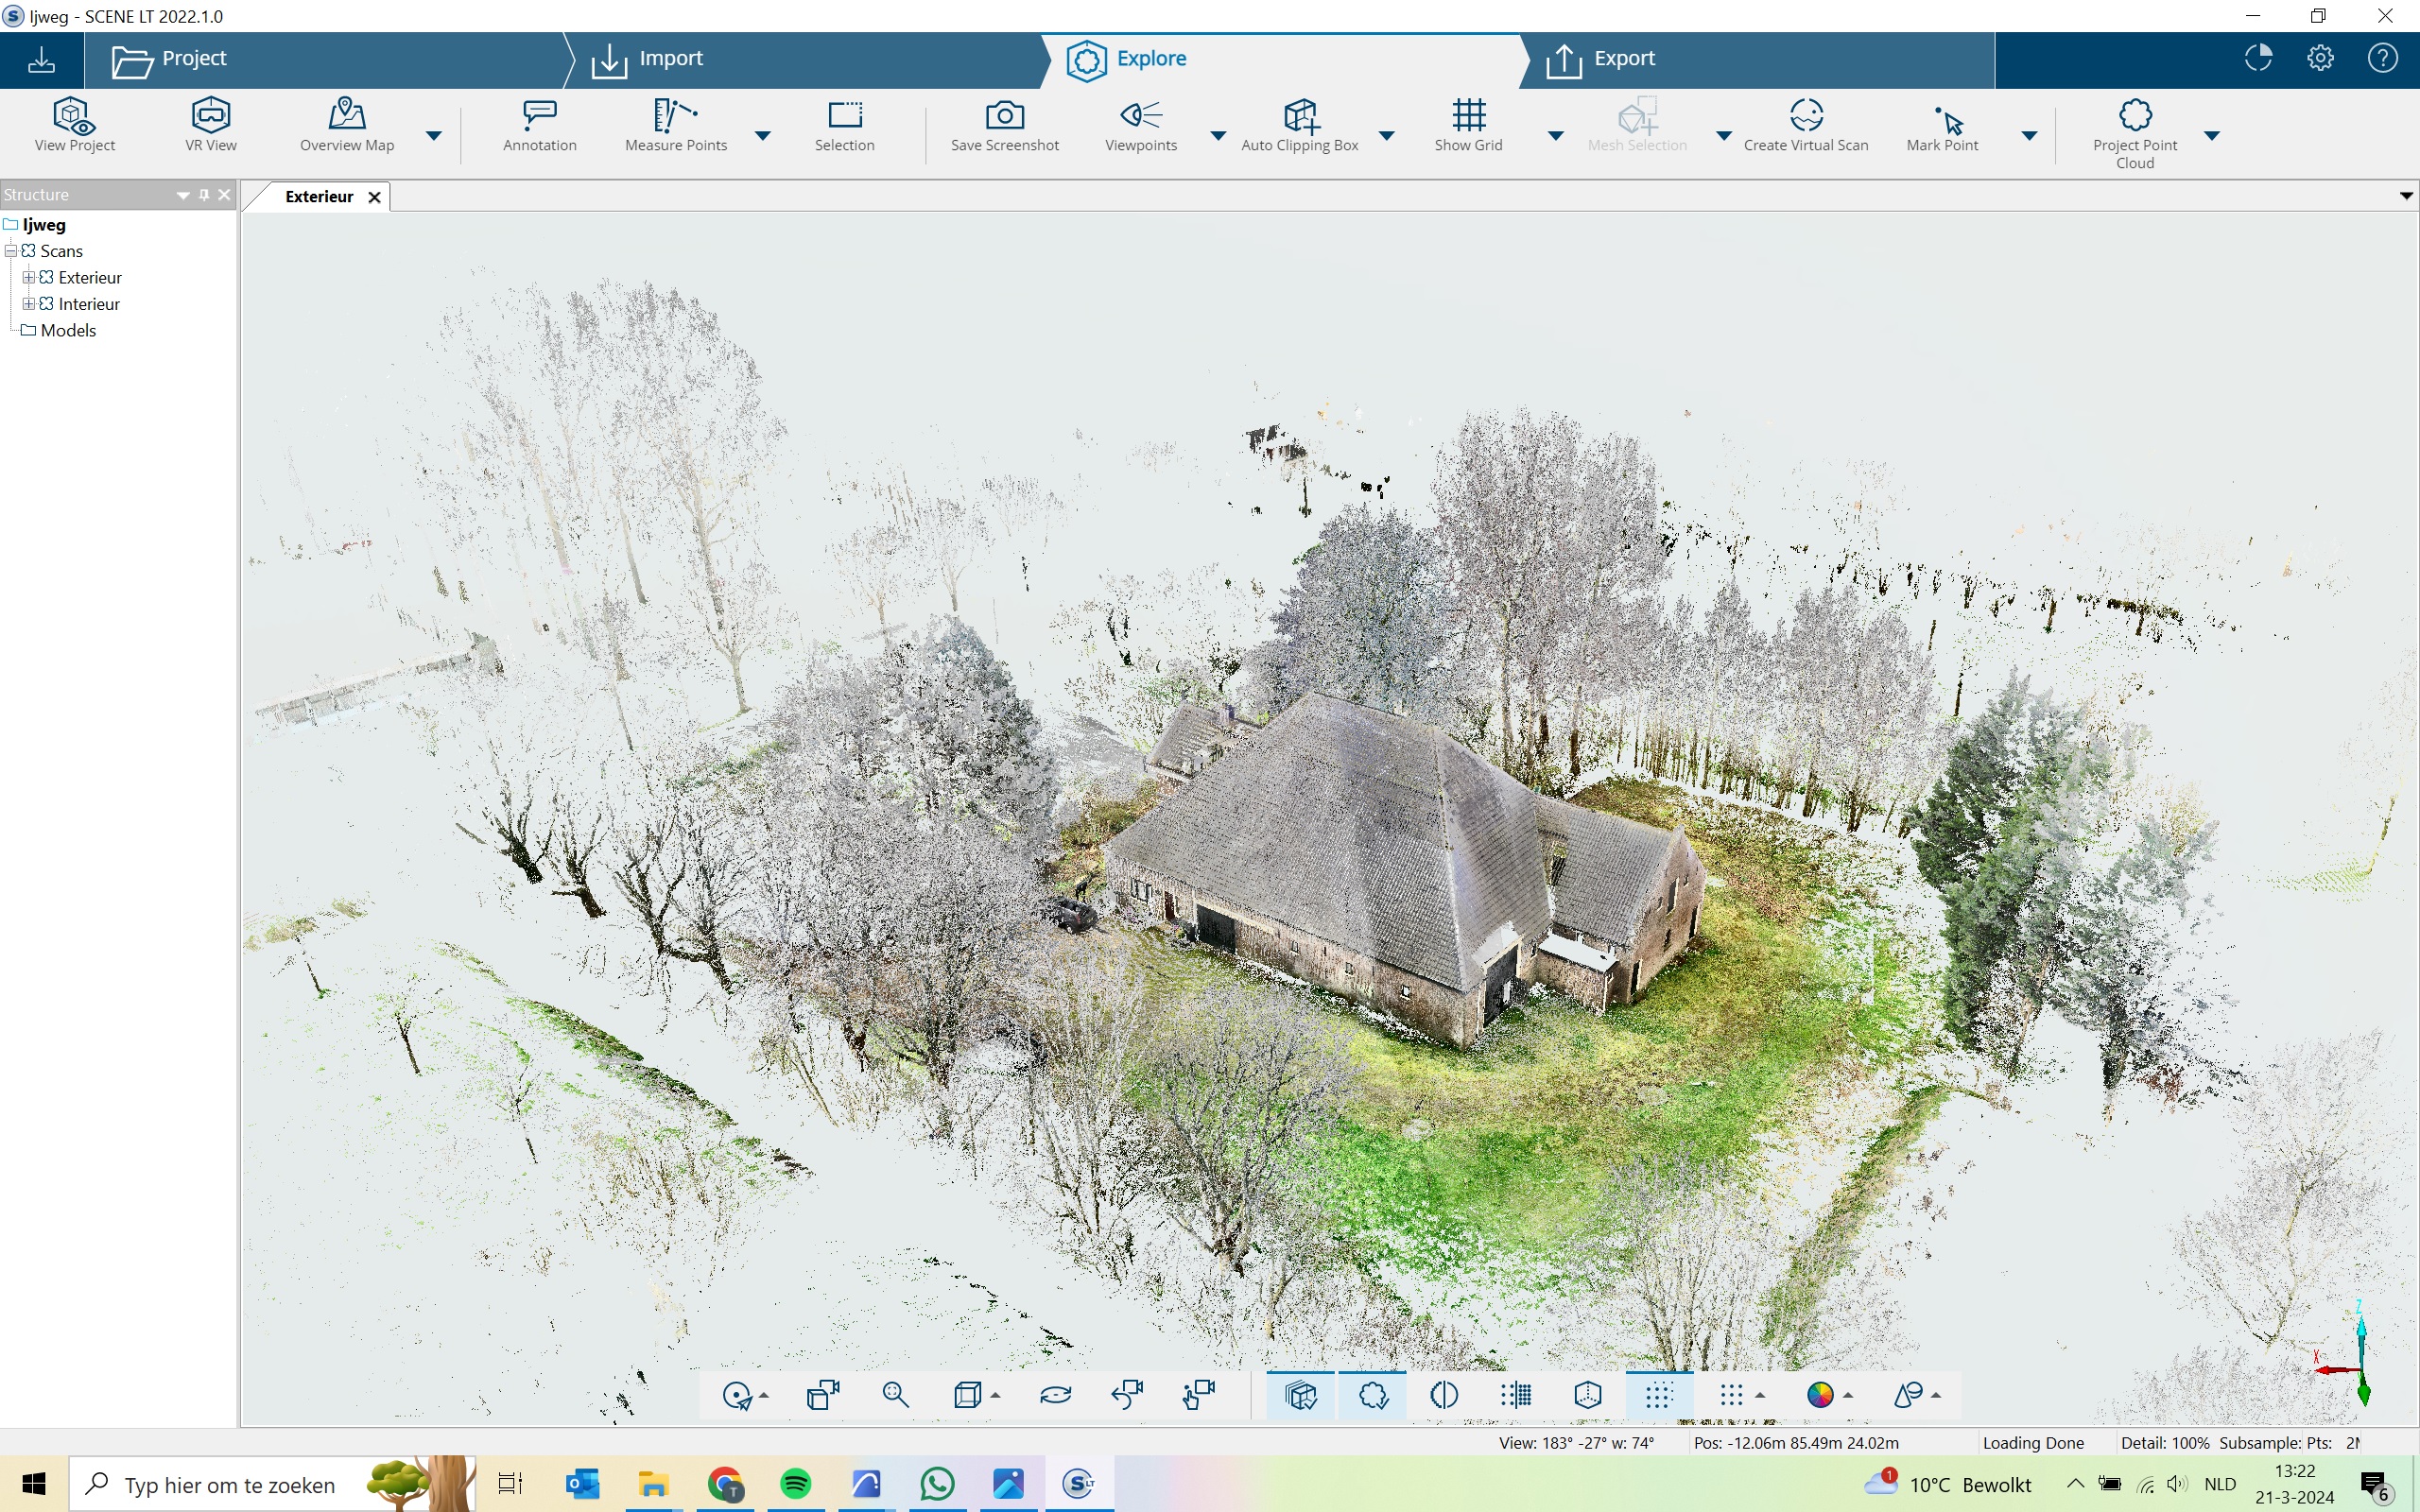This screenshot has width=2420, height=1512.
Task: Activate the Measure Points tool
Action: coord(675,116)
